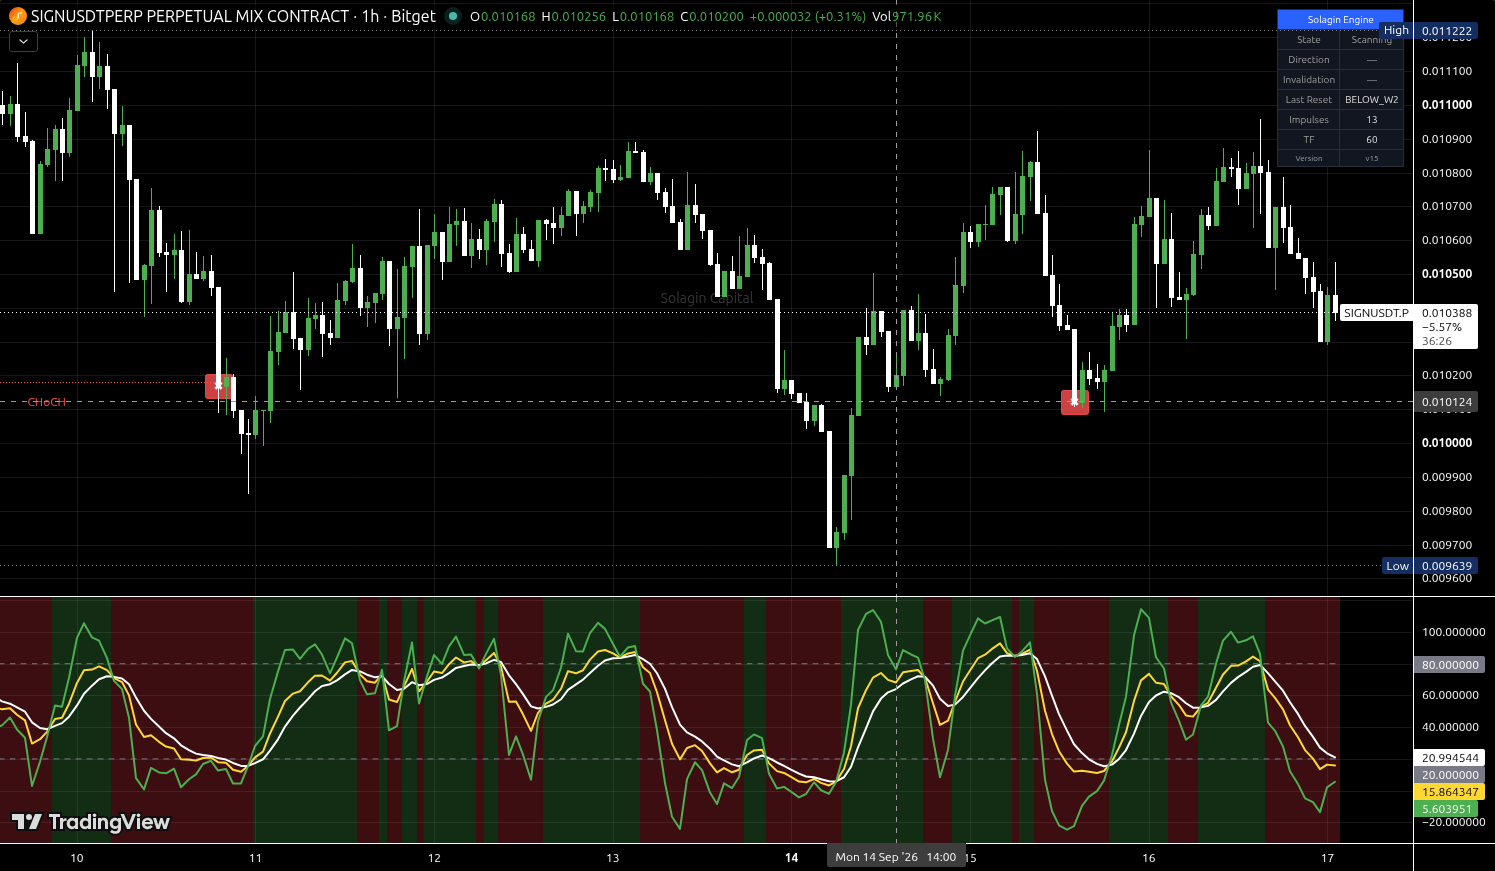
Task: Click the bold 14 date on the time axis
Action: [x=792, y=858]
